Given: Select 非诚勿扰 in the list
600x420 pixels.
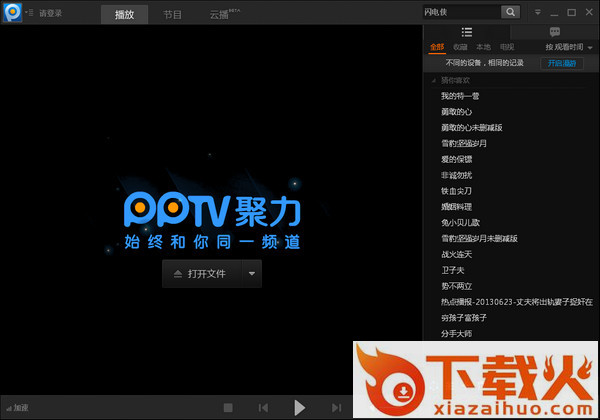Looking at the screenshot, I should click(x=457, y=176).
